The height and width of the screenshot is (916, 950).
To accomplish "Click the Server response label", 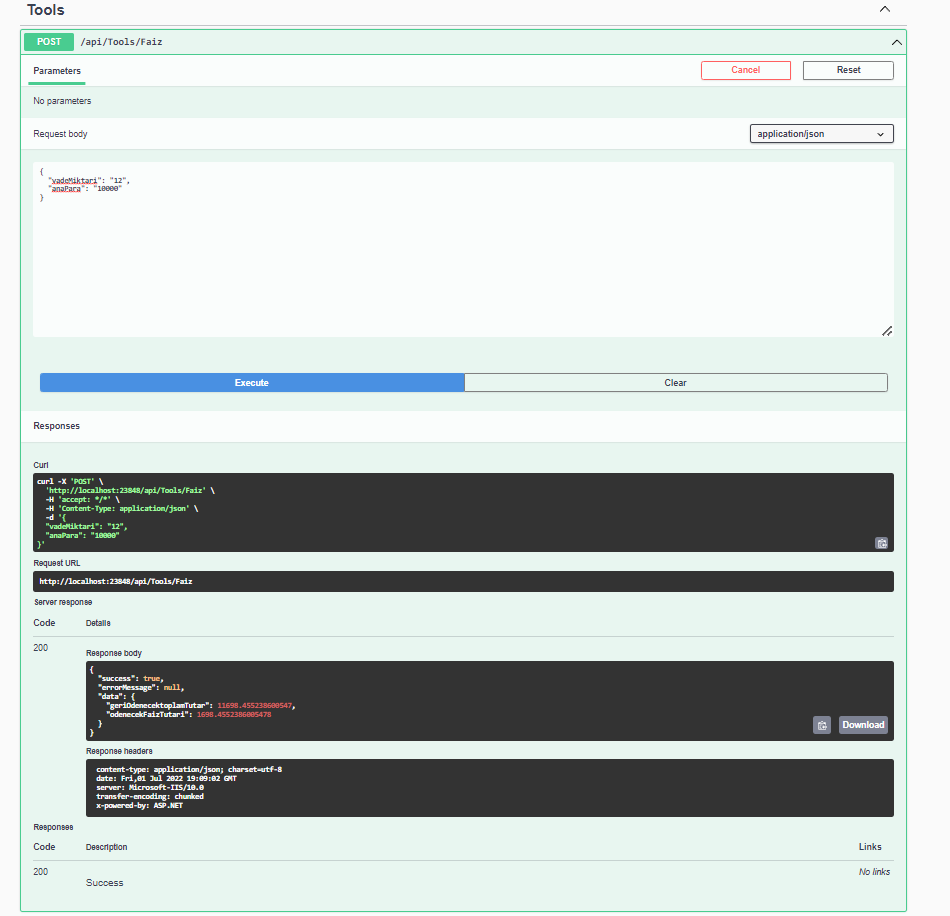I will [62, 602].
